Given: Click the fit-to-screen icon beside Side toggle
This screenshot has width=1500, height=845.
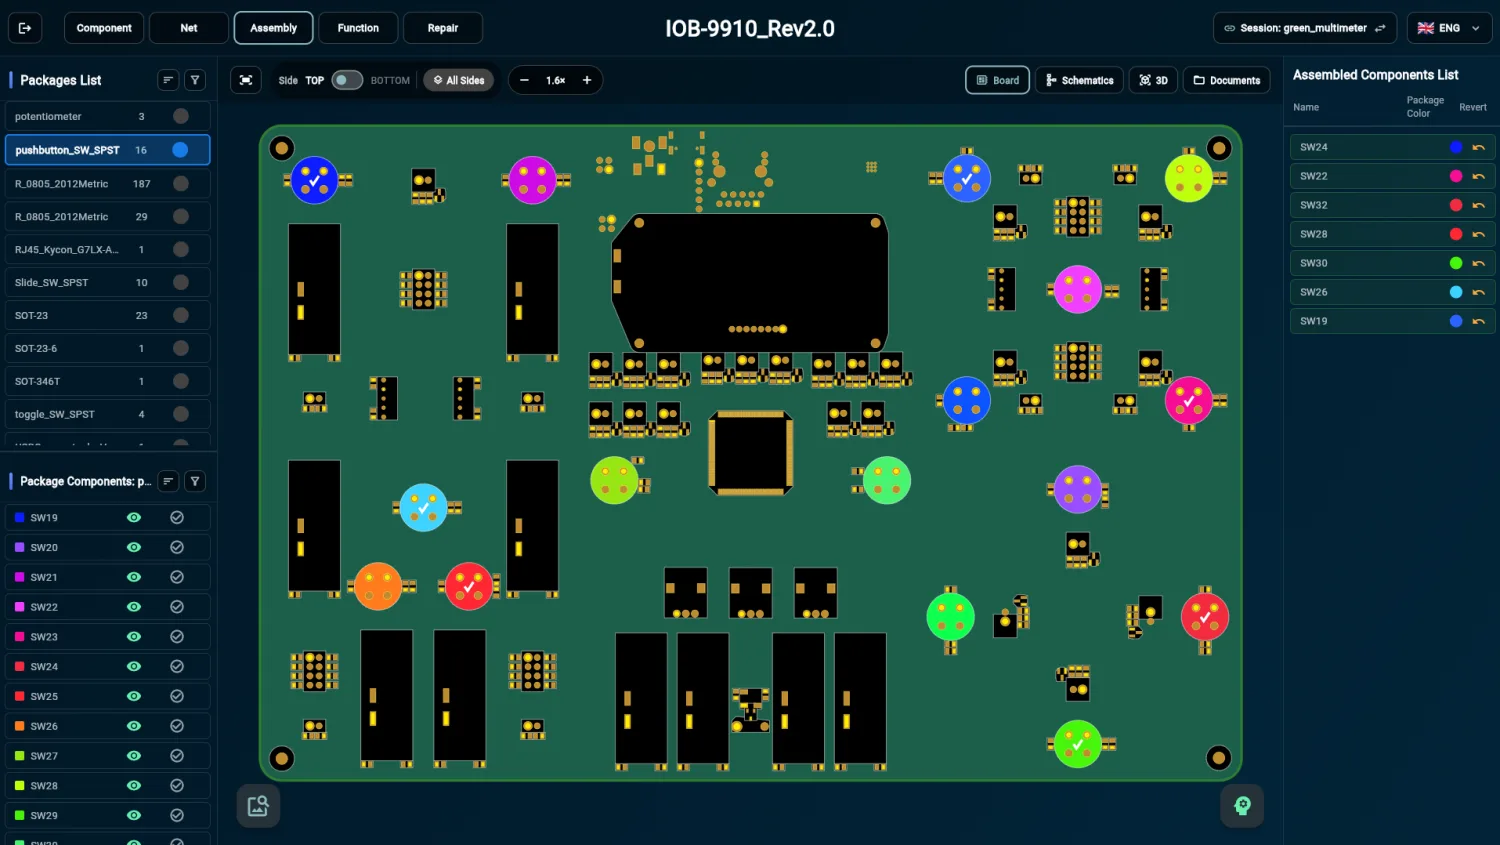Looking at the screenshot, I should [x=246, y=80].
